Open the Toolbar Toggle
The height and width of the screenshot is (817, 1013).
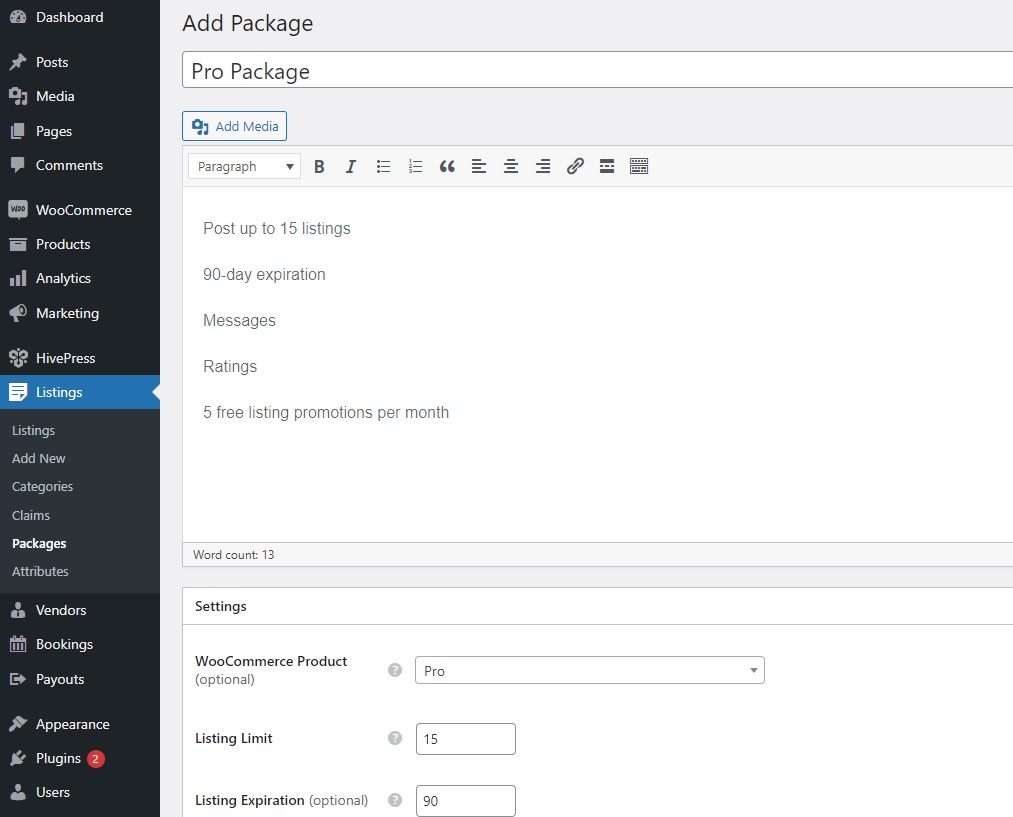[x=639, y=166]
